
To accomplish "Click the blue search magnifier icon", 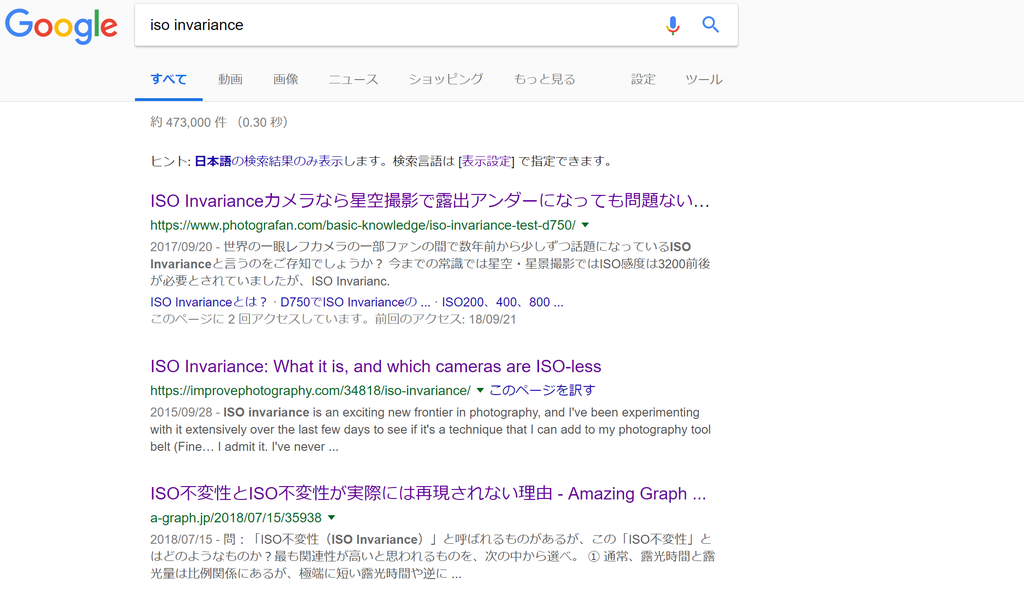I will coord(710,24).
